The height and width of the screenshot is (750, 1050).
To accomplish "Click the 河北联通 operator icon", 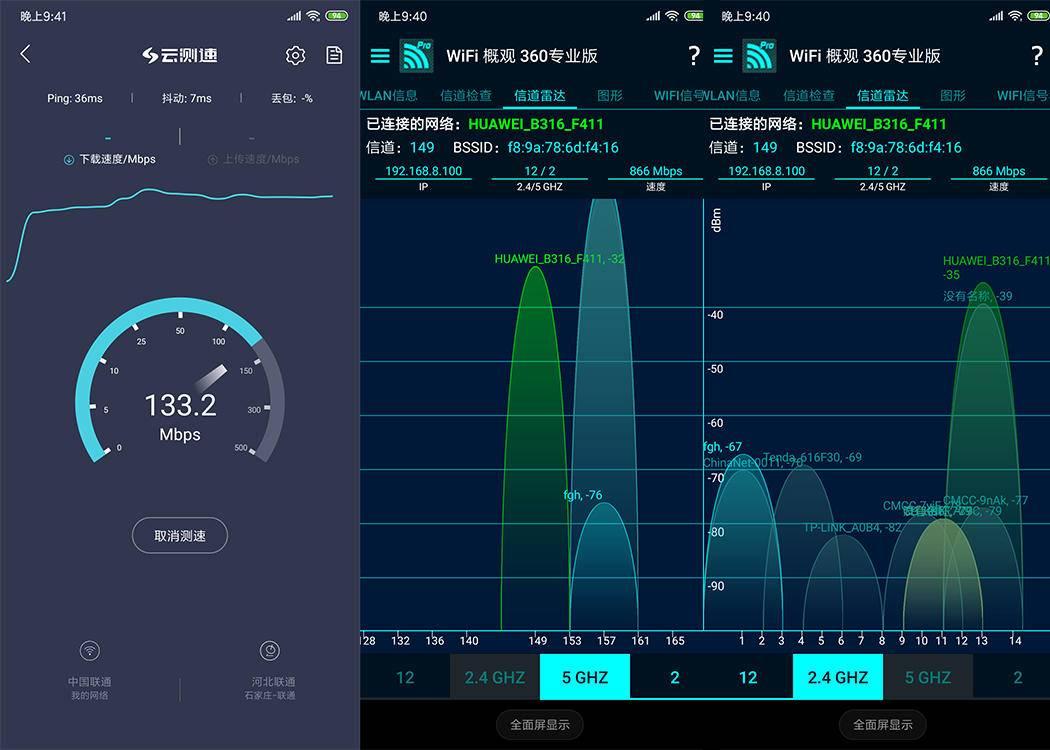I will click(269, 650).
